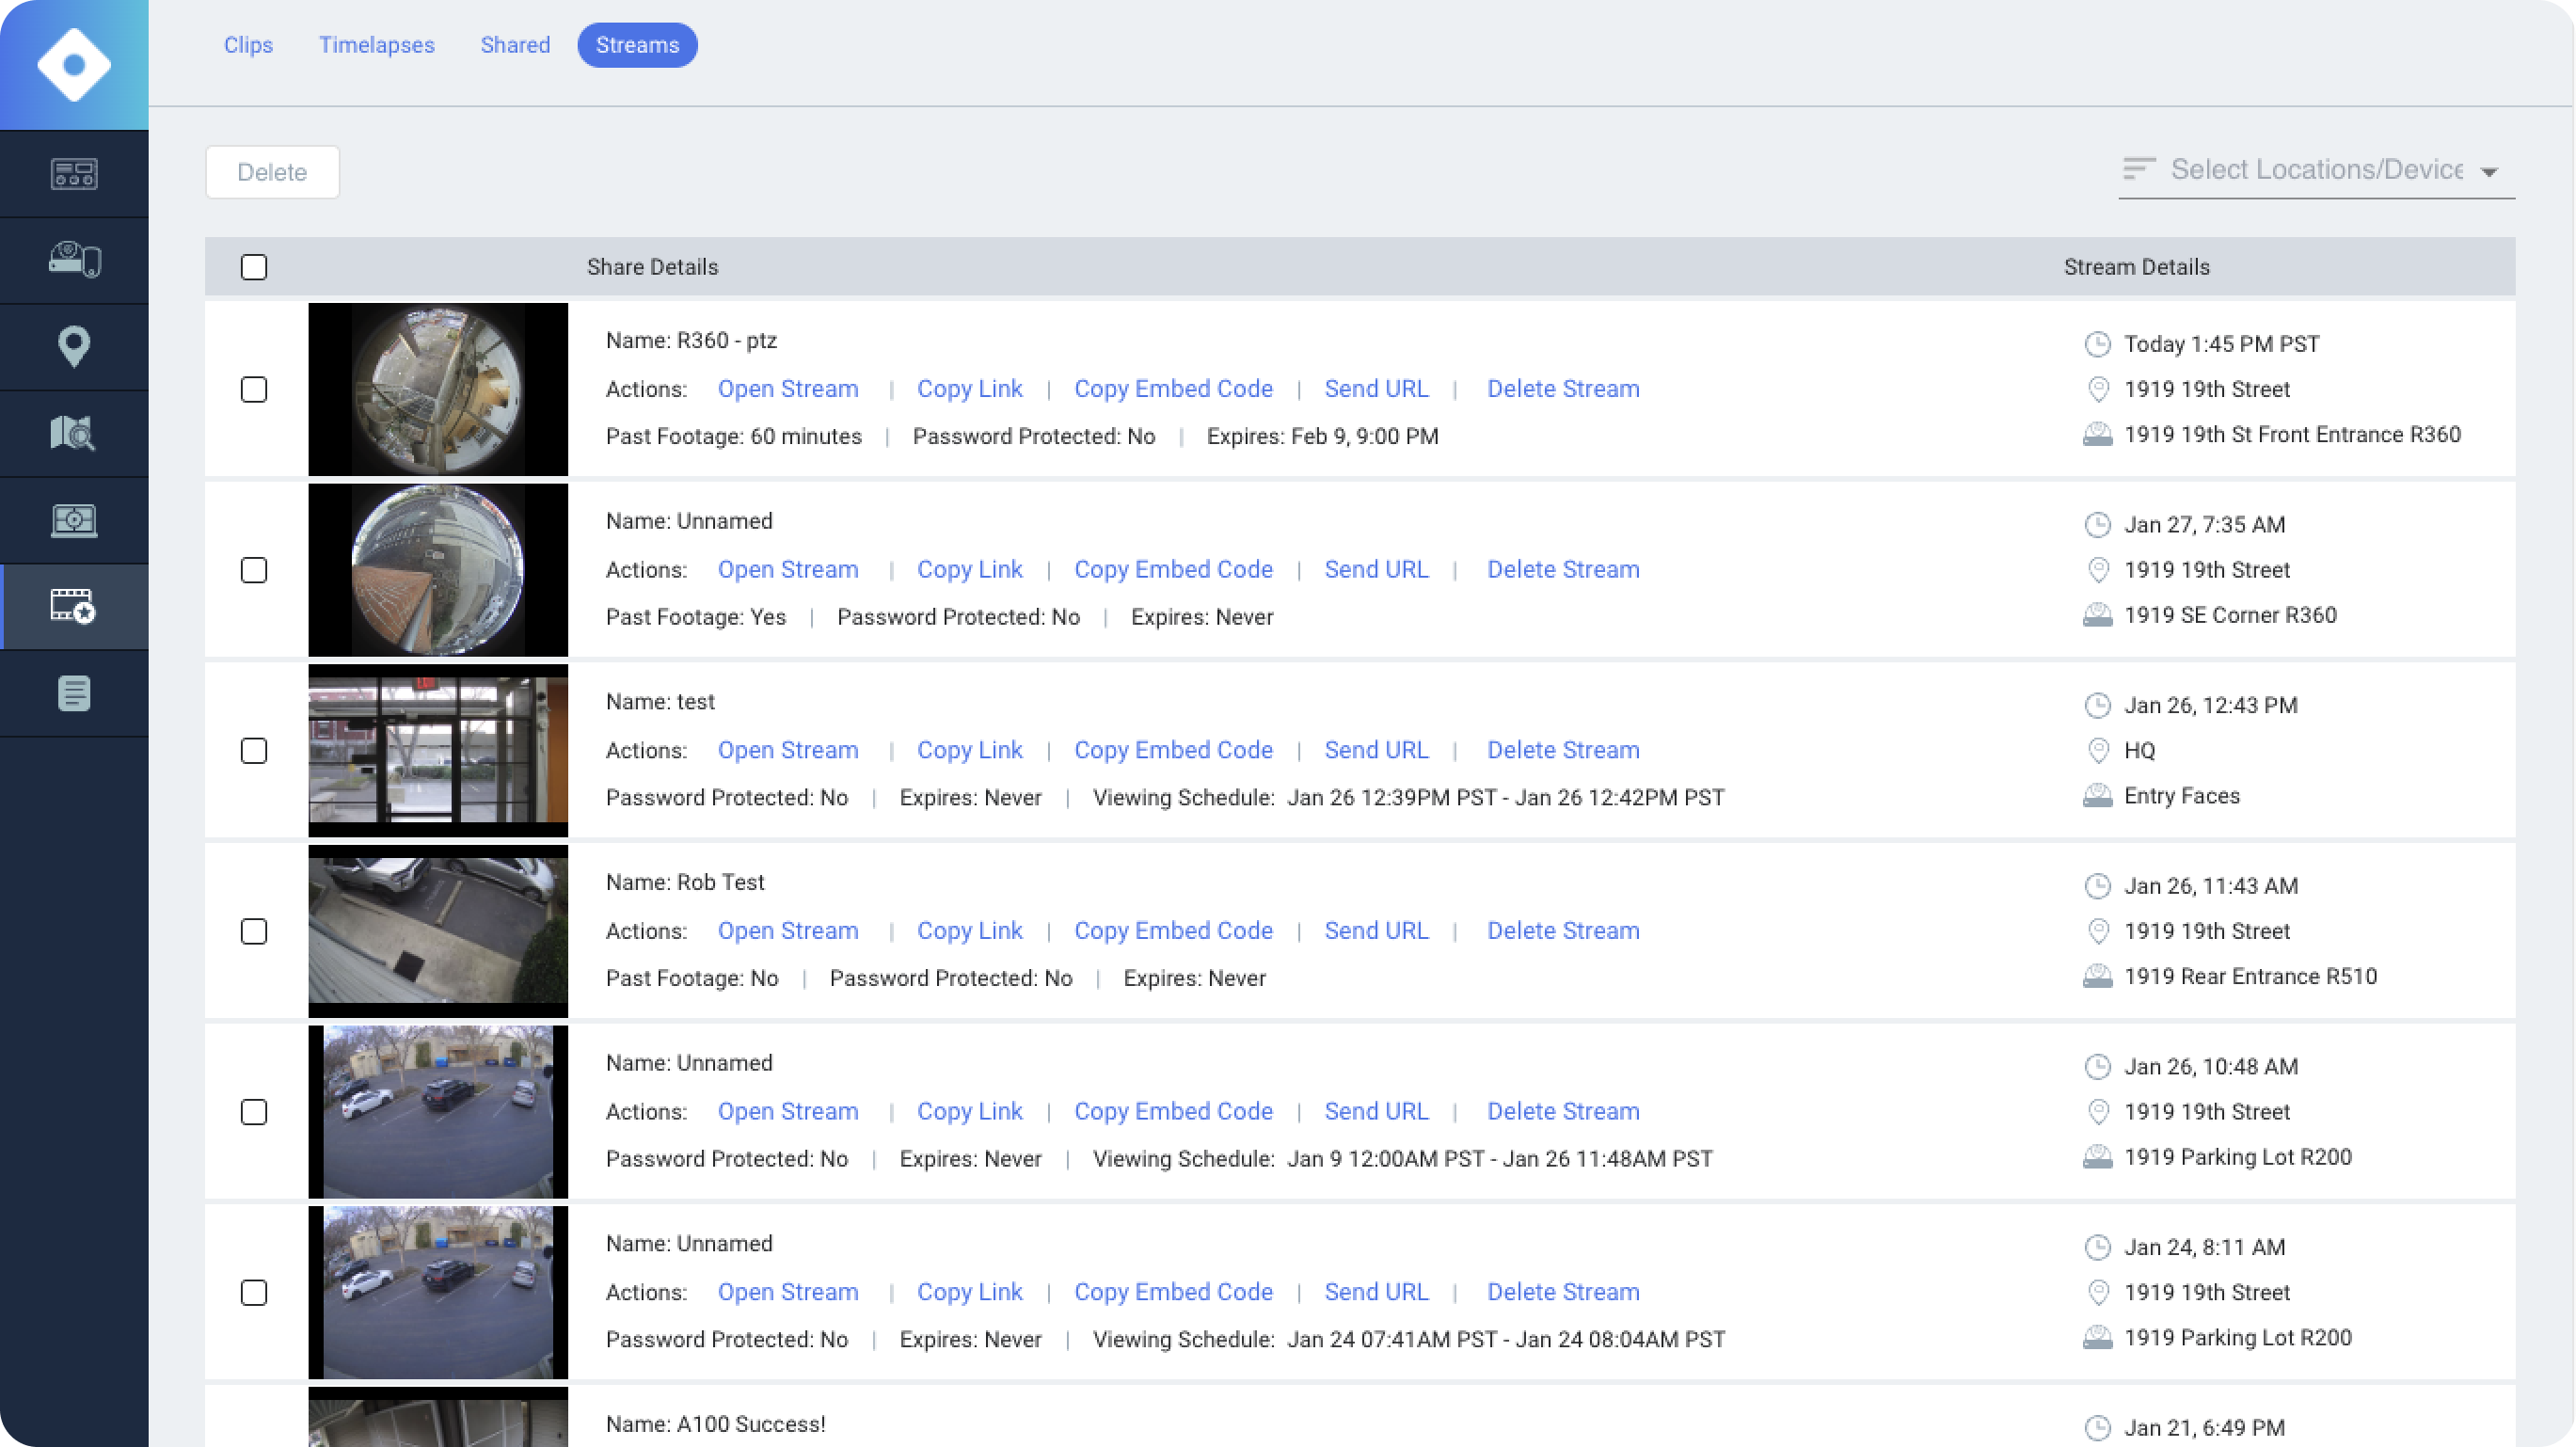The height and width of the screenshot is (1447, 2576).
Task: Go to the Shared tab
Action: 515,45
